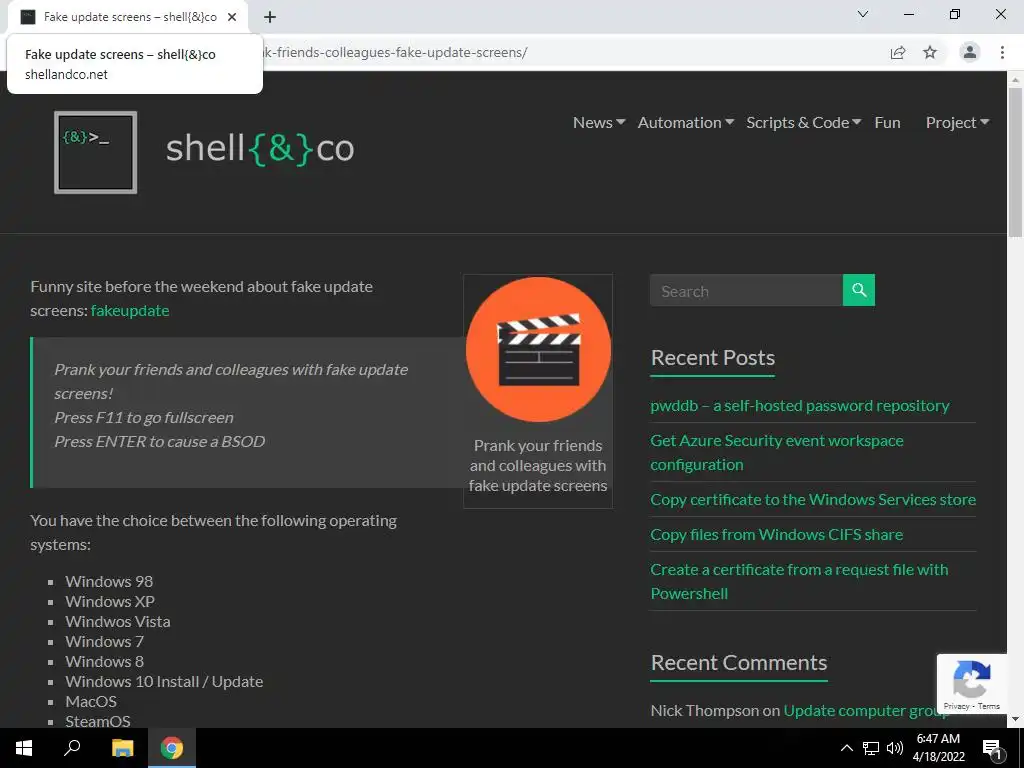Viewport: 1024px width, 768px height.
Task: Click the Recent Comments heading
Action: (x=739, y=663)
